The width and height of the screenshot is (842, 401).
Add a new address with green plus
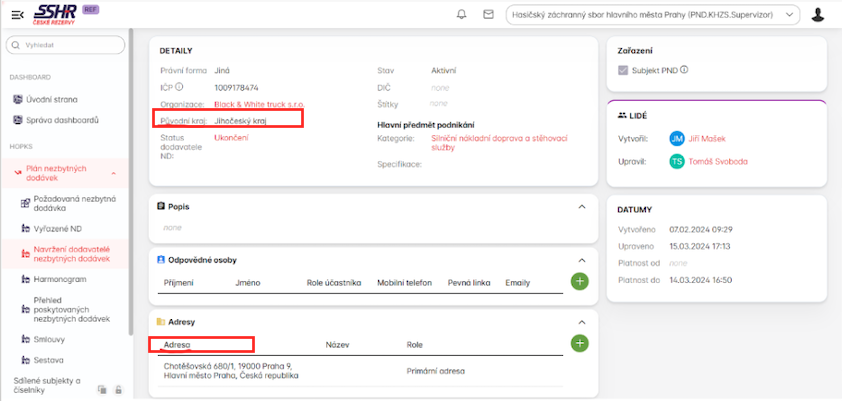click(579, 343)
